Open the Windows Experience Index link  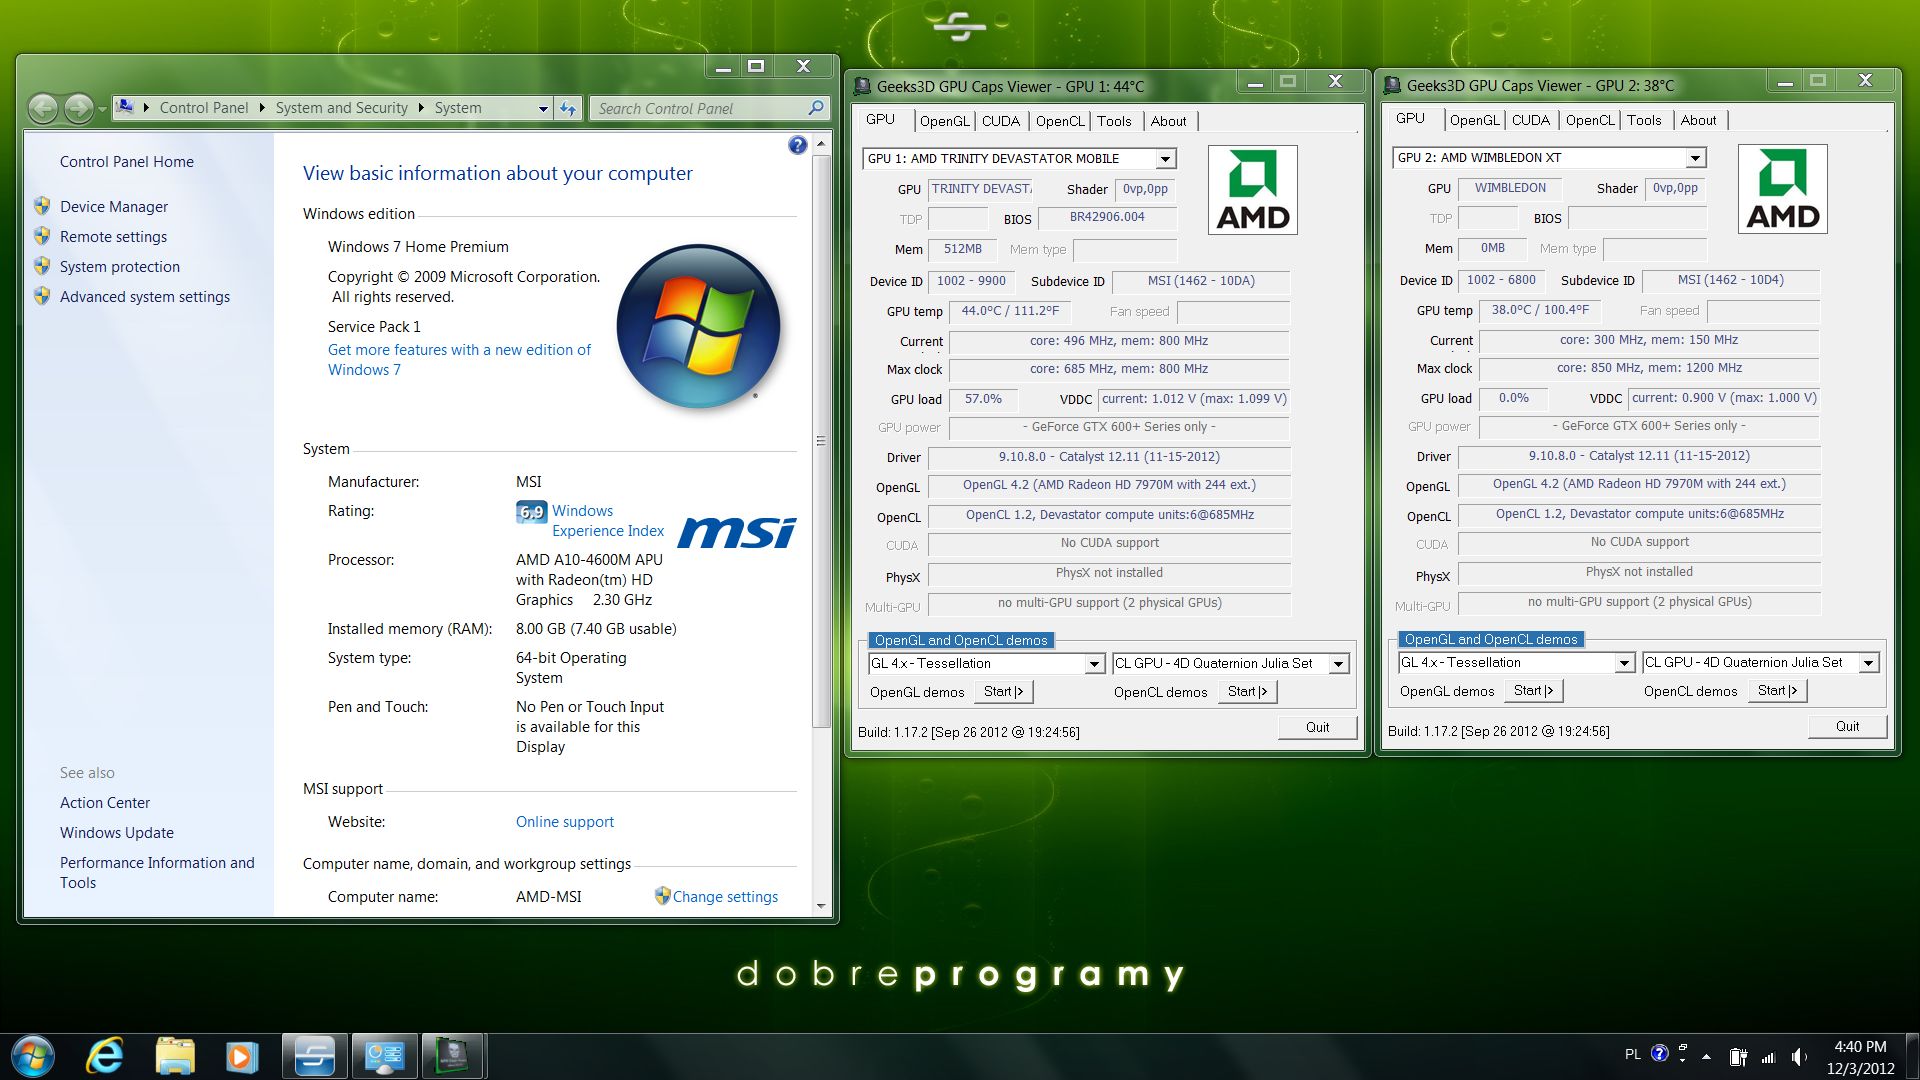click(x=608, y=521)
